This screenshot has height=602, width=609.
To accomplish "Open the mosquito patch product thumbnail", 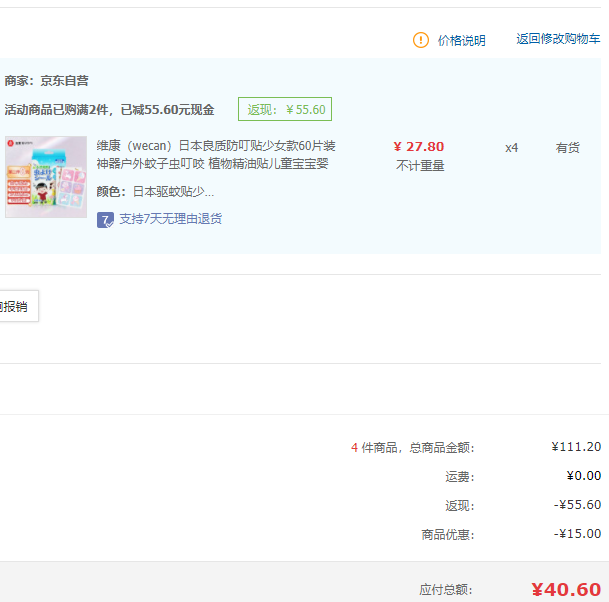I will click(46, 177).
